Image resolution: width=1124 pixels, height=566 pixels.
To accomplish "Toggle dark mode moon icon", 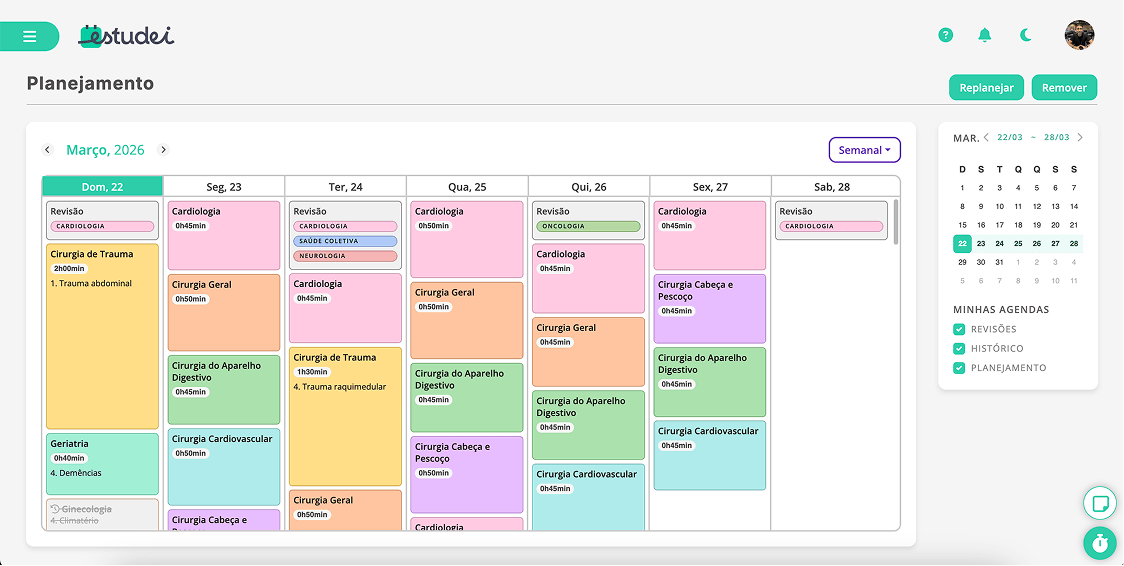I will (x=1026, y=35).
